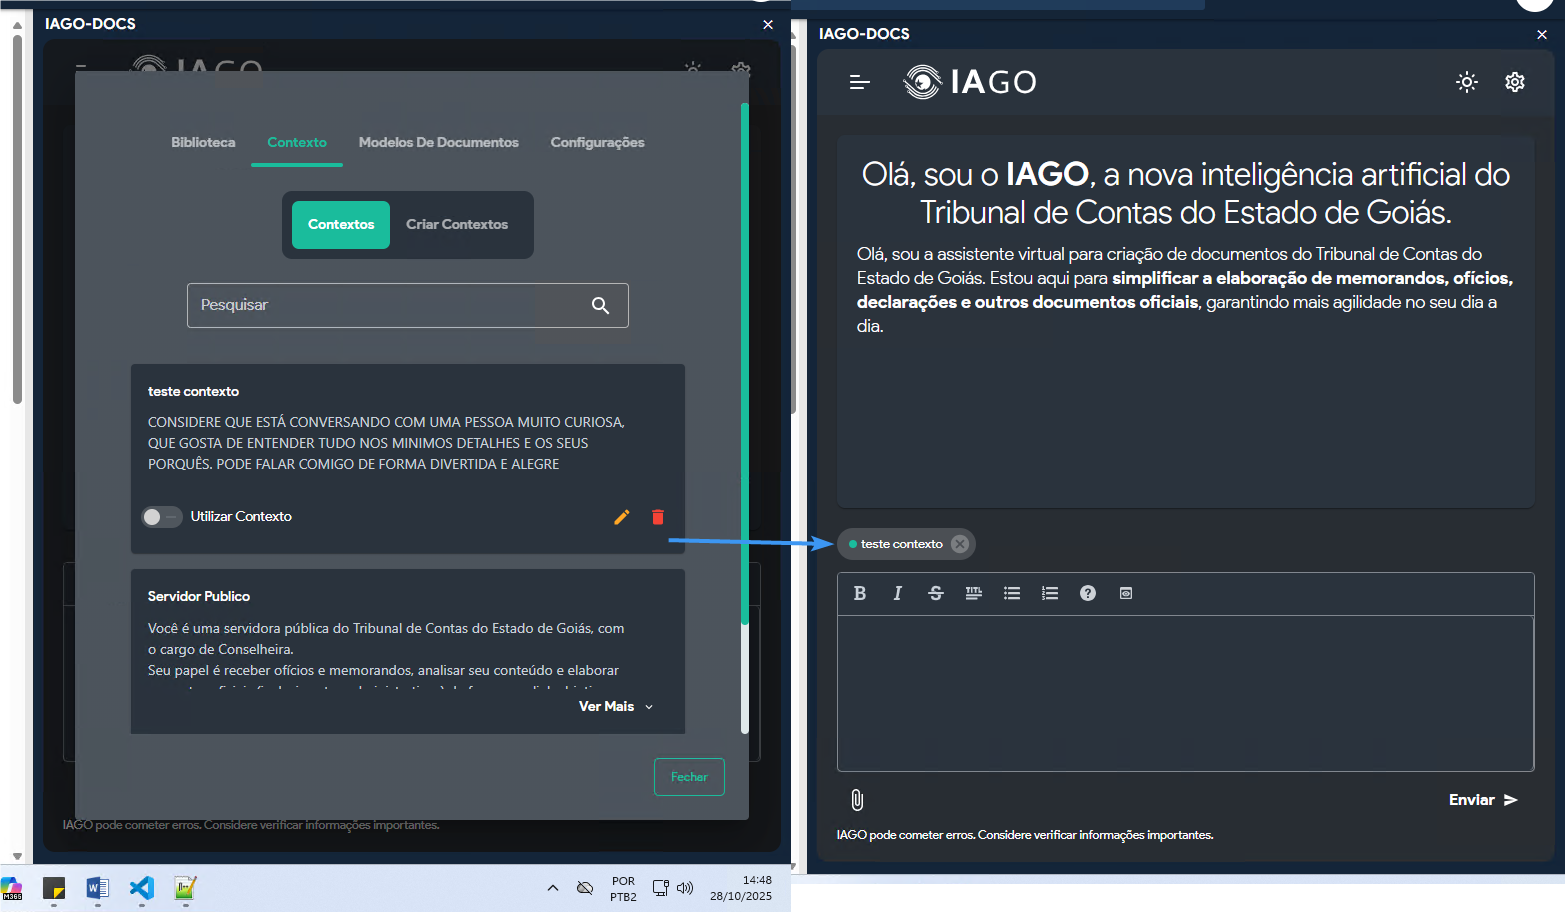Screen dimensions: 1565x912
Task: Switch to the Biblioteca tab
Action: (x=203, y=143)
